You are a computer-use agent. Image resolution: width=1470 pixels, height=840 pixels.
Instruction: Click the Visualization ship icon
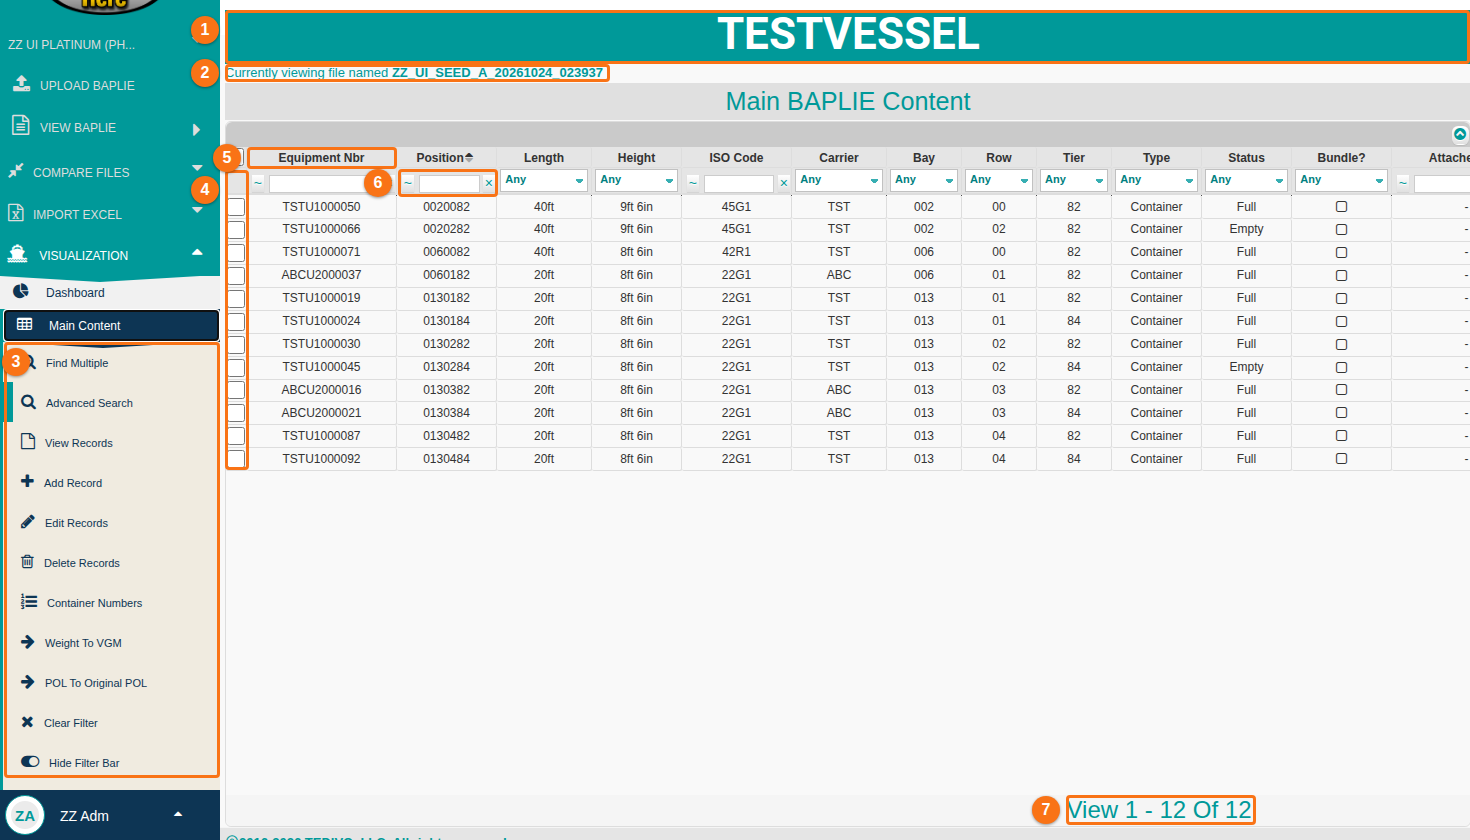(17, 254)
